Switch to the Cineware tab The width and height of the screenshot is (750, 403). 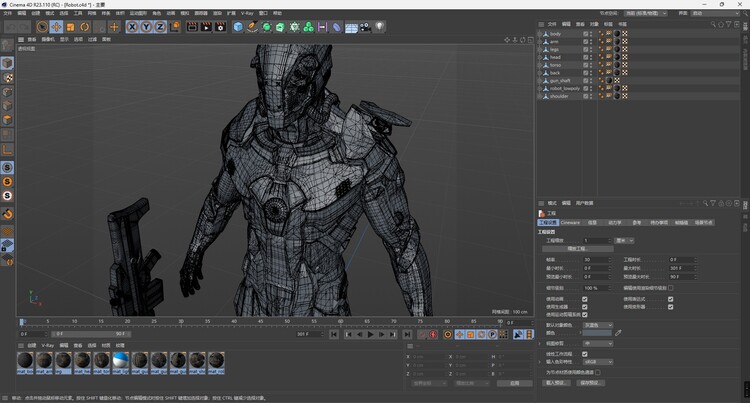[x=570, y=222]
